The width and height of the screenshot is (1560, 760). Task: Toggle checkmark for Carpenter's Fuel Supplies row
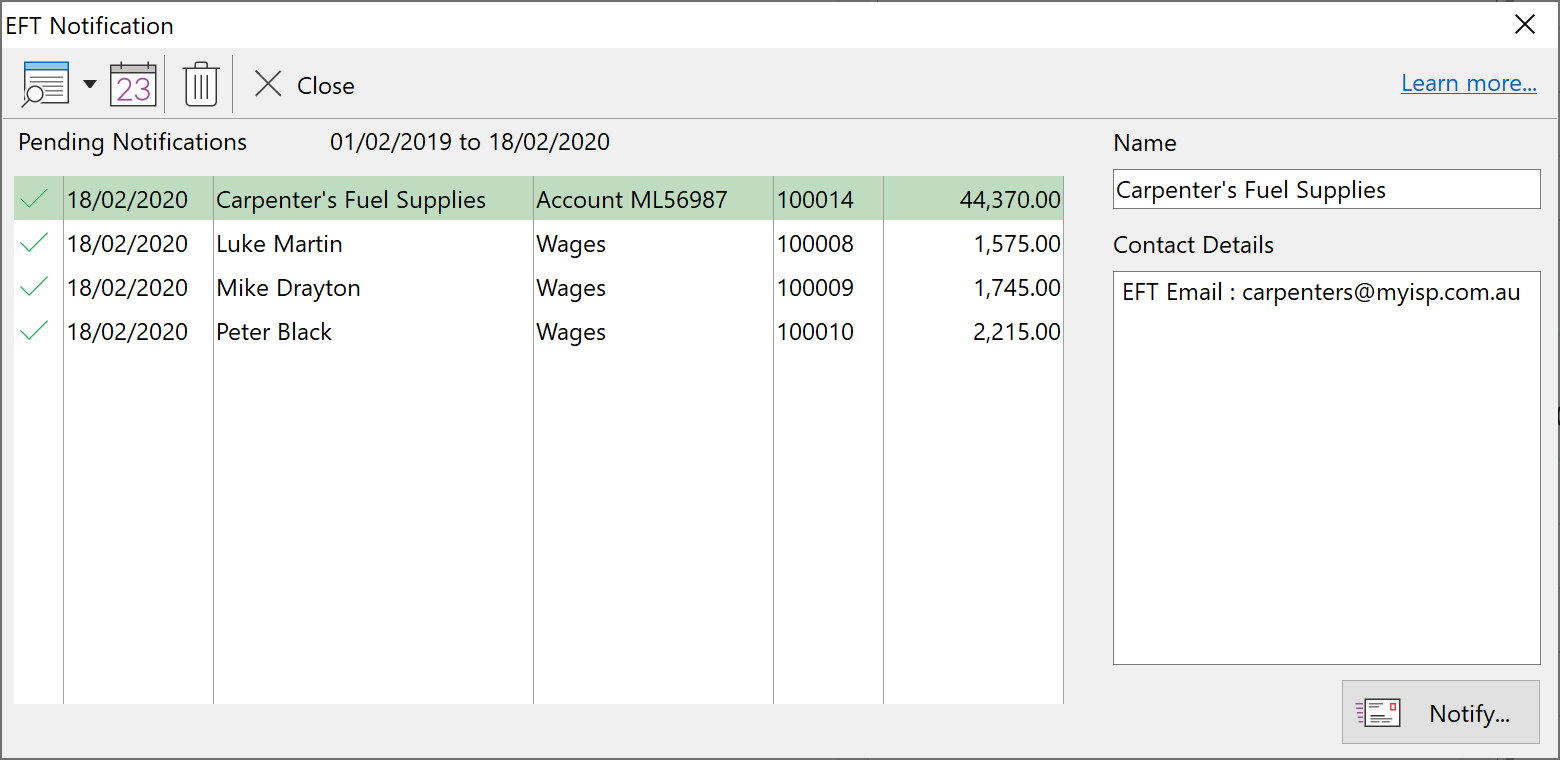tap(34, 199)
